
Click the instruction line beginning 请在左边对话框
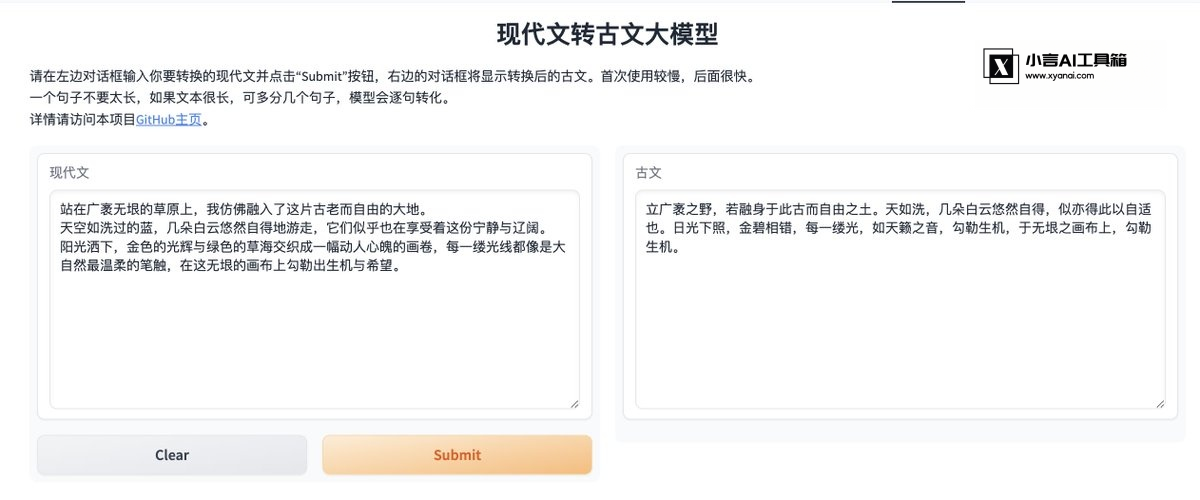393,76
